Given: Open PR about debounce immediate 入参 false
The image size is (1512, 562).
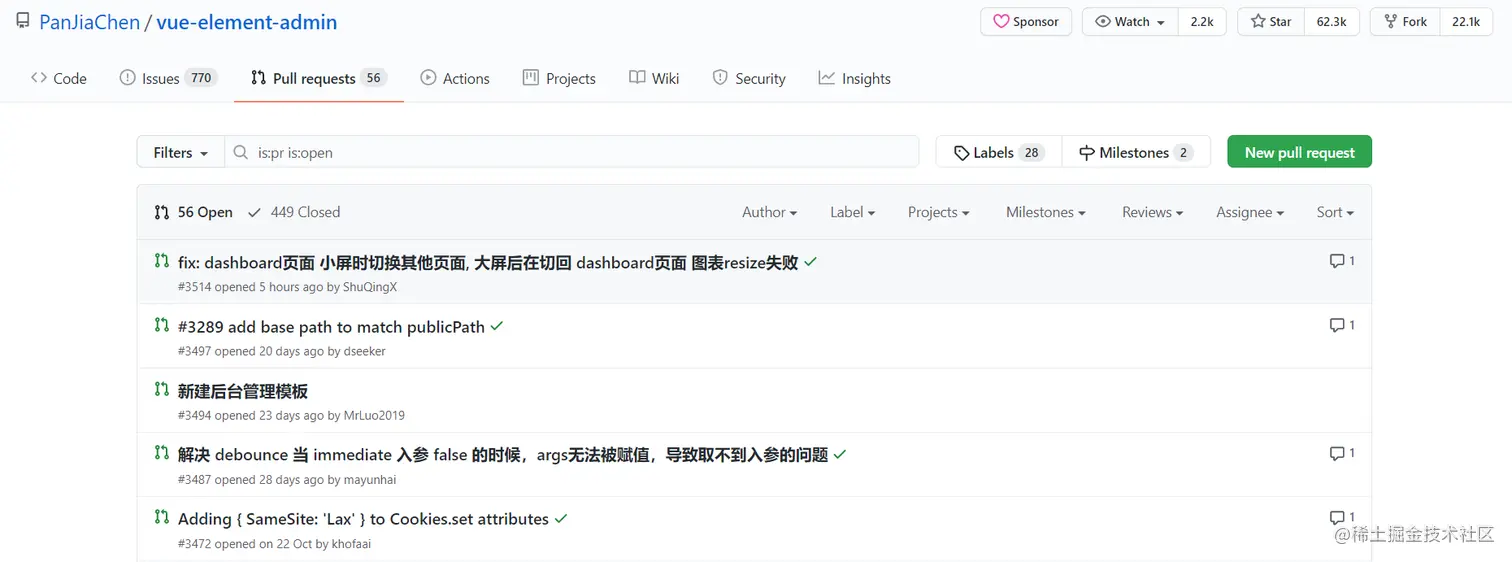Looking at the screenshot, I should pyautogui.click(x=503, y=455).
